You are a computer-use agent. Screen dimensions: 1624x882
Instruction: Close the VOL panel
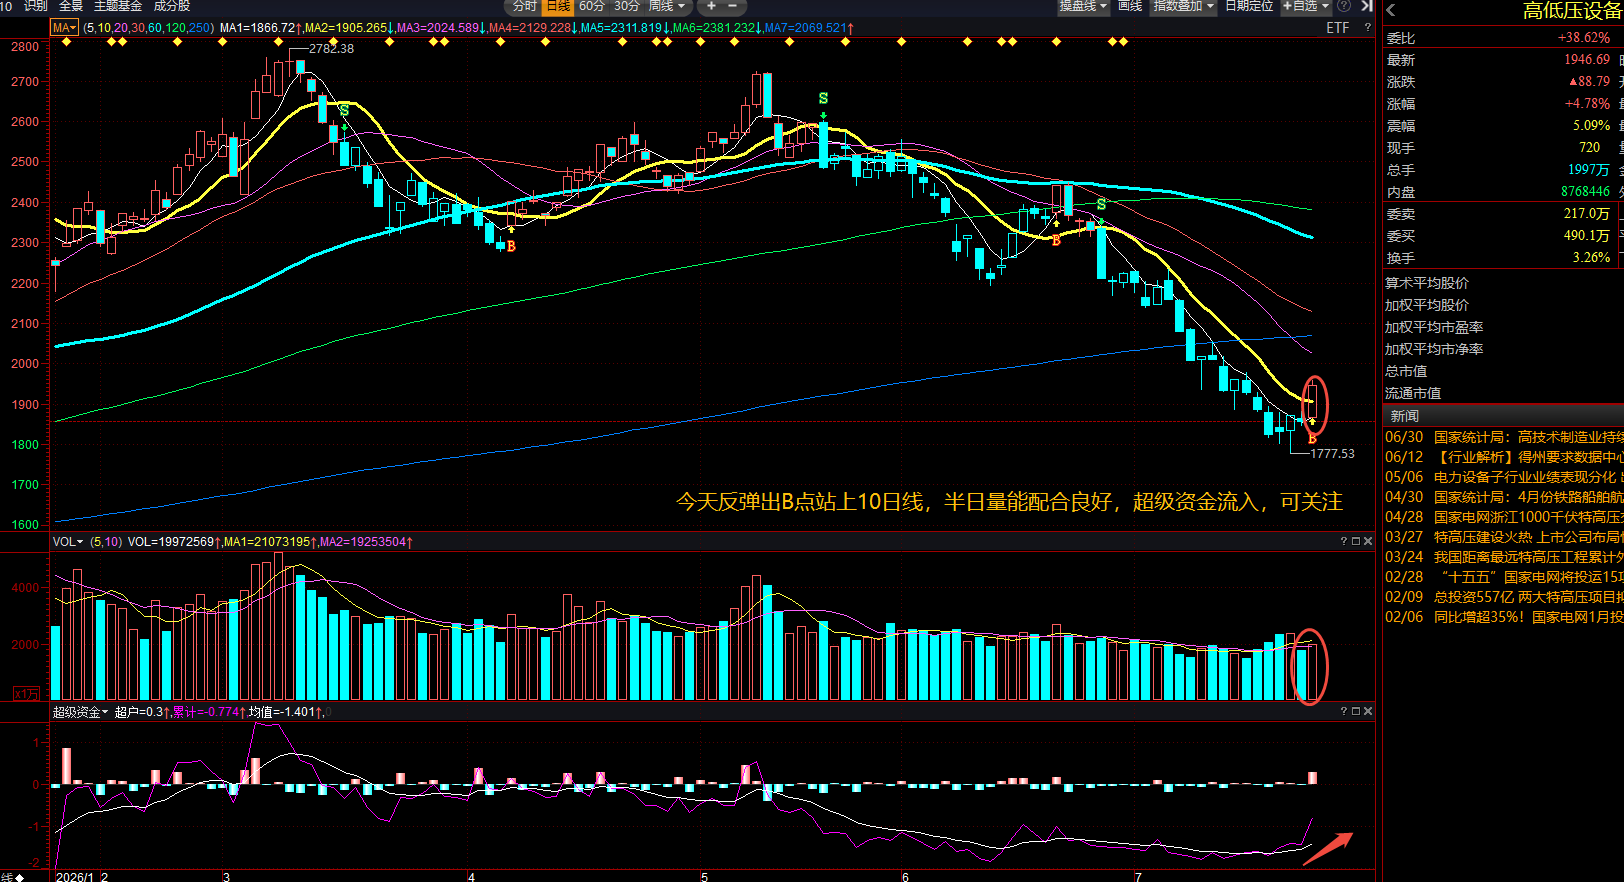1368,542
